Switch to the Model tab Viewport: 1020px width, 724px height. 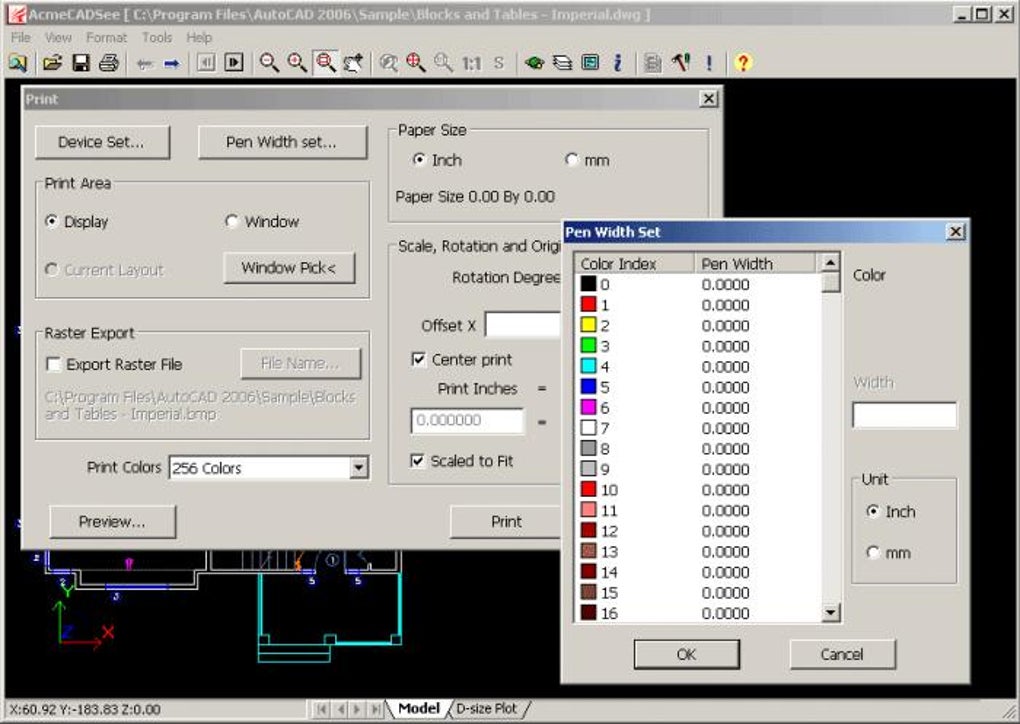click(419, 708)
